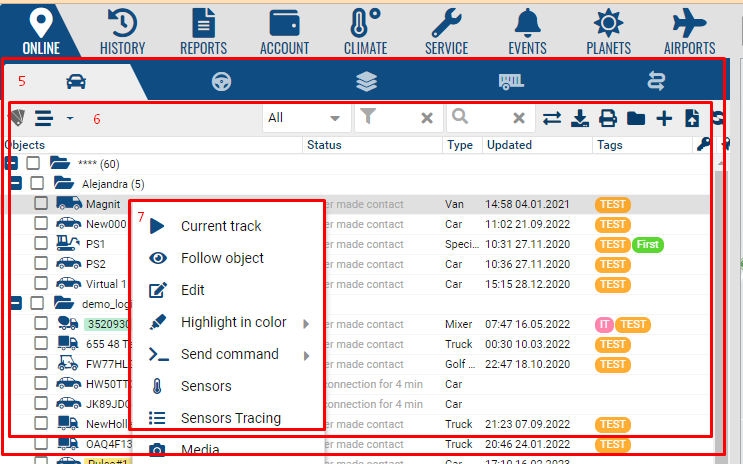Collapse the **** (60) root group
Viewport: 743px width, 464px height.
tap(11, 164)
